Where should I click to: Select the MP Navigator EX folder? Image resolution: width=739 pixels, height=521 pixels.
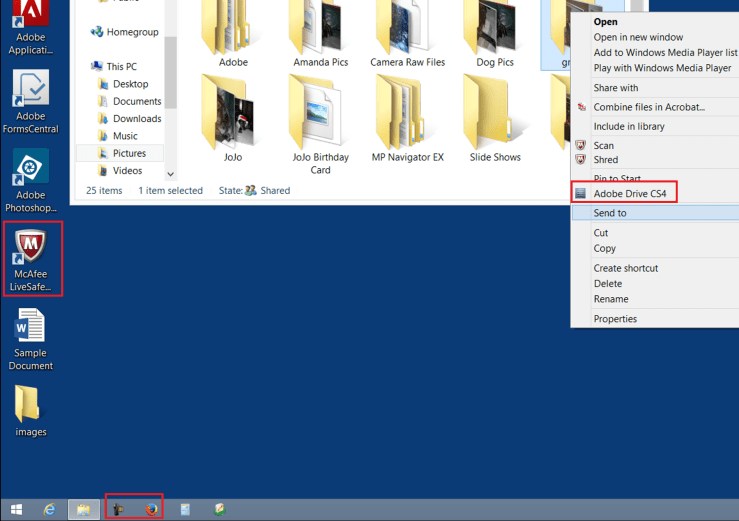click(x=408, y=119)
